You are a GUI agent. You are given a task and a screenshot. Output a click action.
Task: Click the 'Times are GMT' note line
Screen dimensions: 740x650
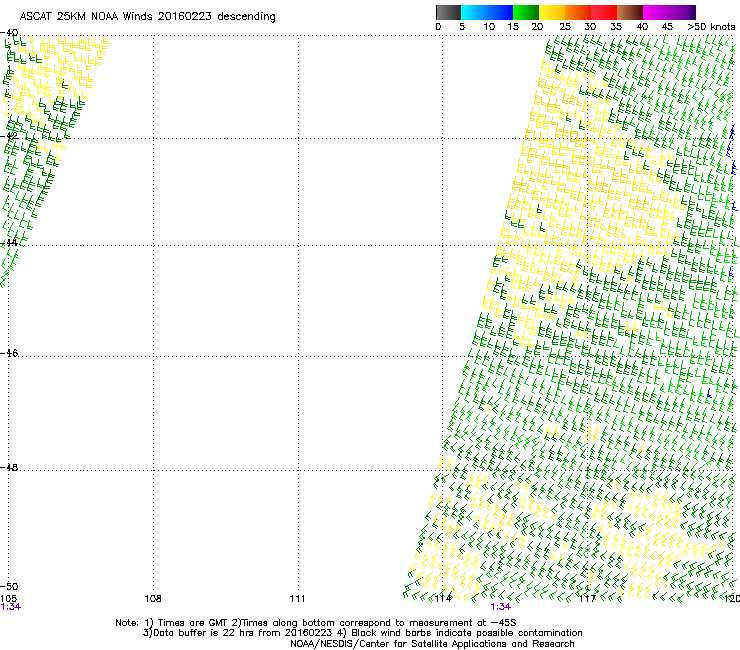[x=316, y=623]
